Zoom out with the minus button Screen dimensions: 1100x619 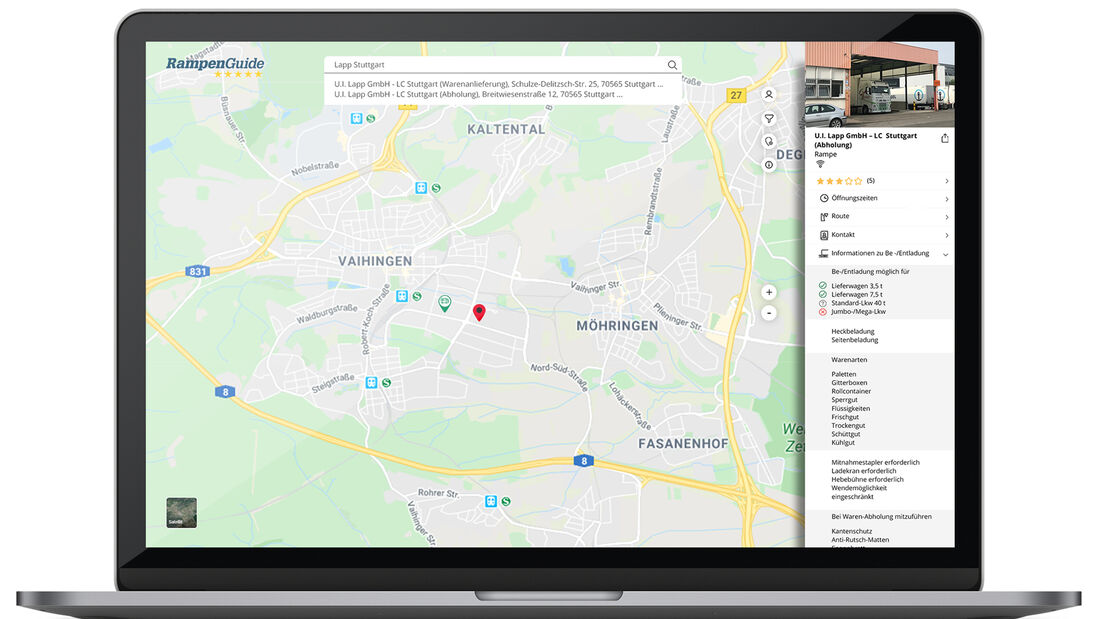[769, 313]
